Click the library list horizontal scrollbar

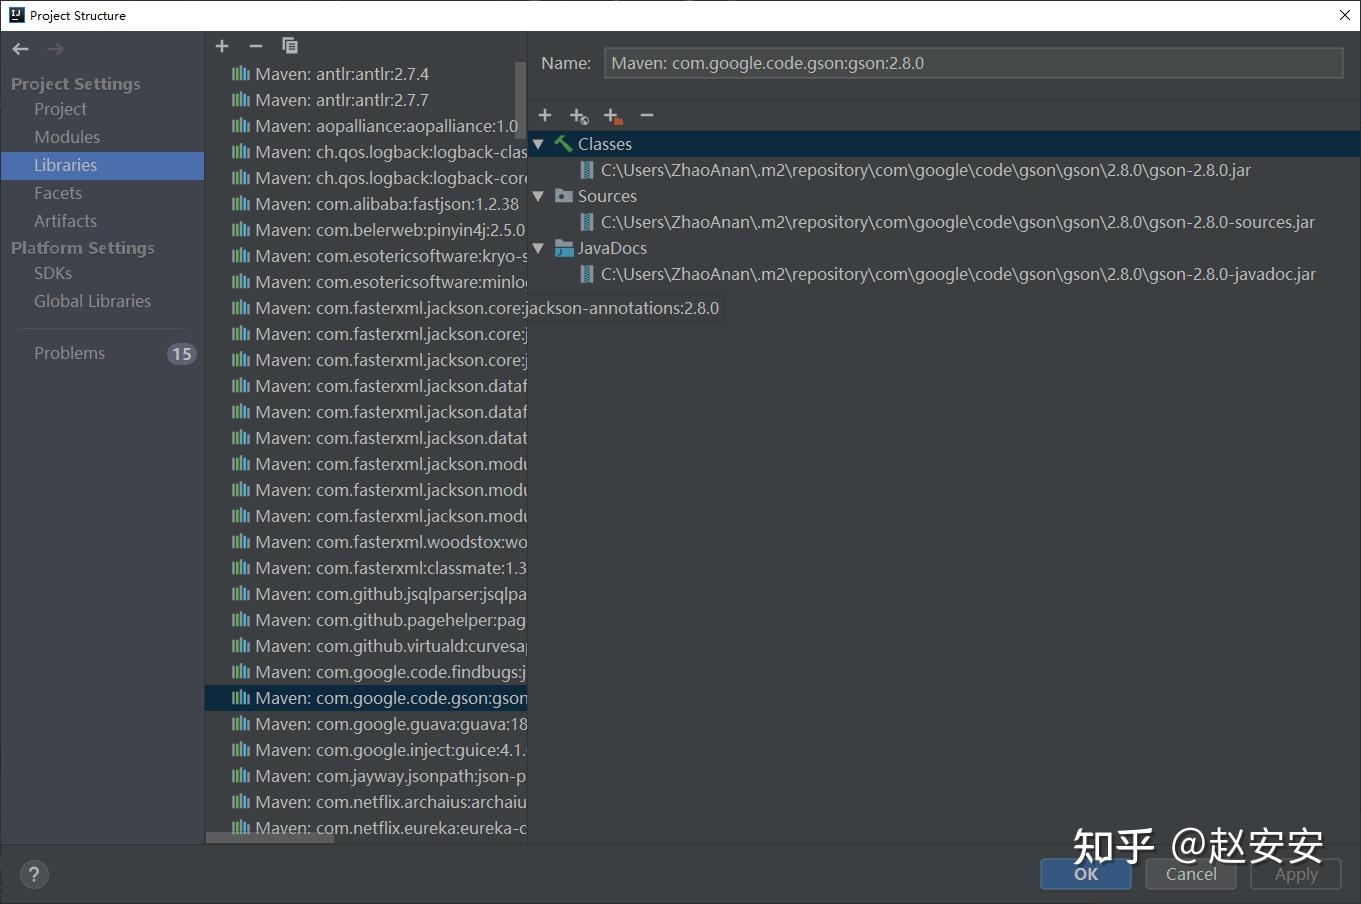tap(270, 838)
